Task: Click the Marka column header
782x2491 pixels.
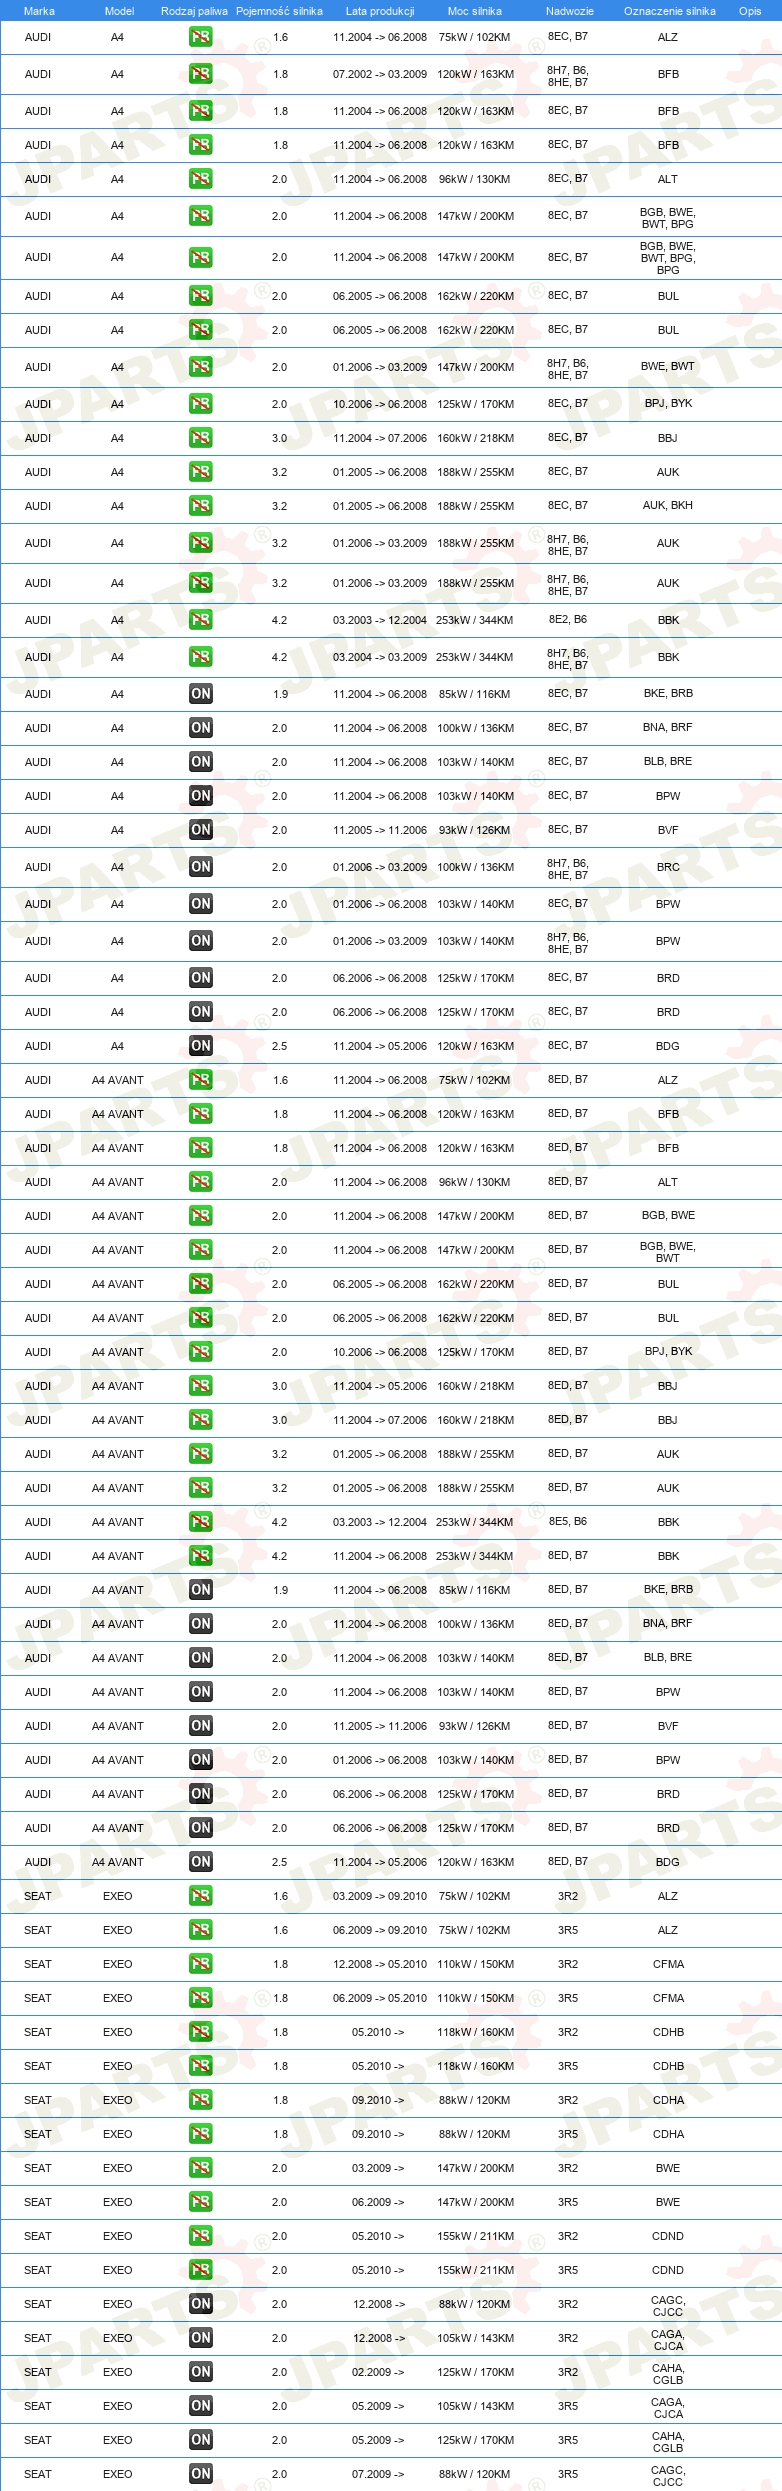Action: coord(39,11)
